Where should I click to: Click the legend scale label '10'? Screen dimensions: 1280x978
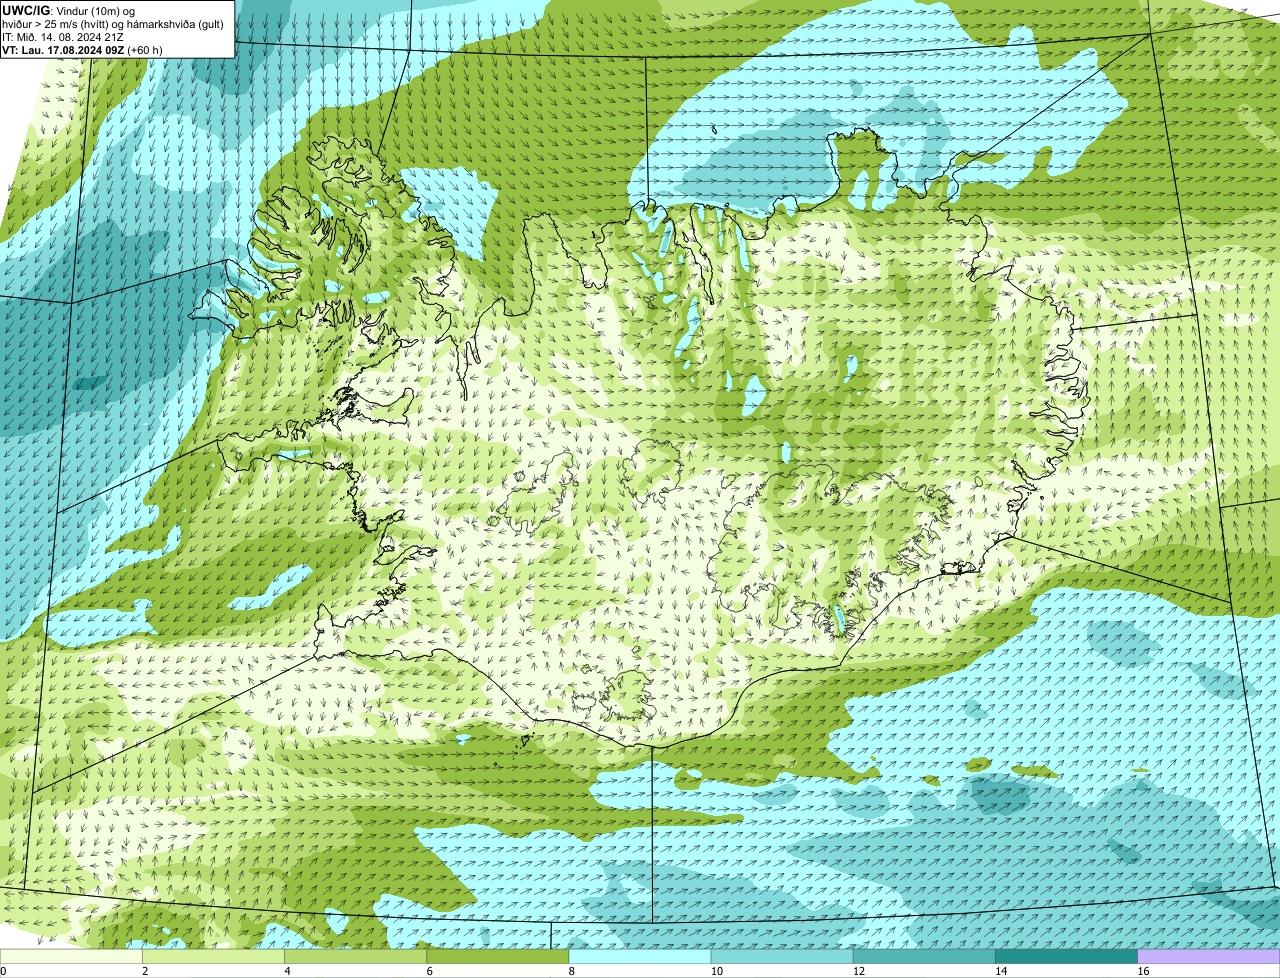(716, 971)
